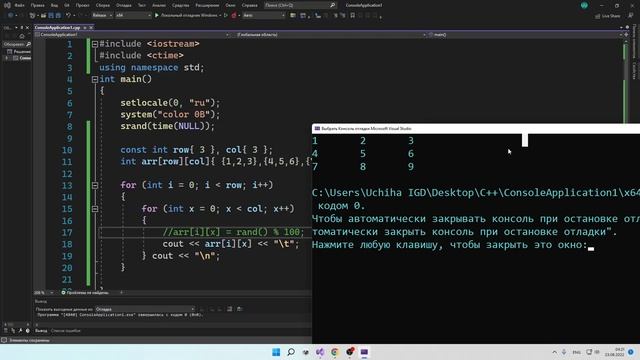Click the debug console taskbar icon
This screenshot has height=360, width=640.
coord(364,352)
